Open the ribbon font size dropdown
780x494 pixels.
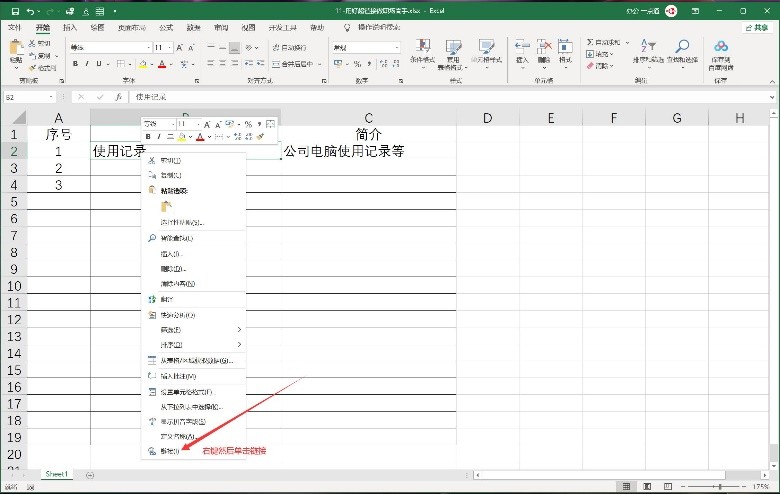(170, 48)
